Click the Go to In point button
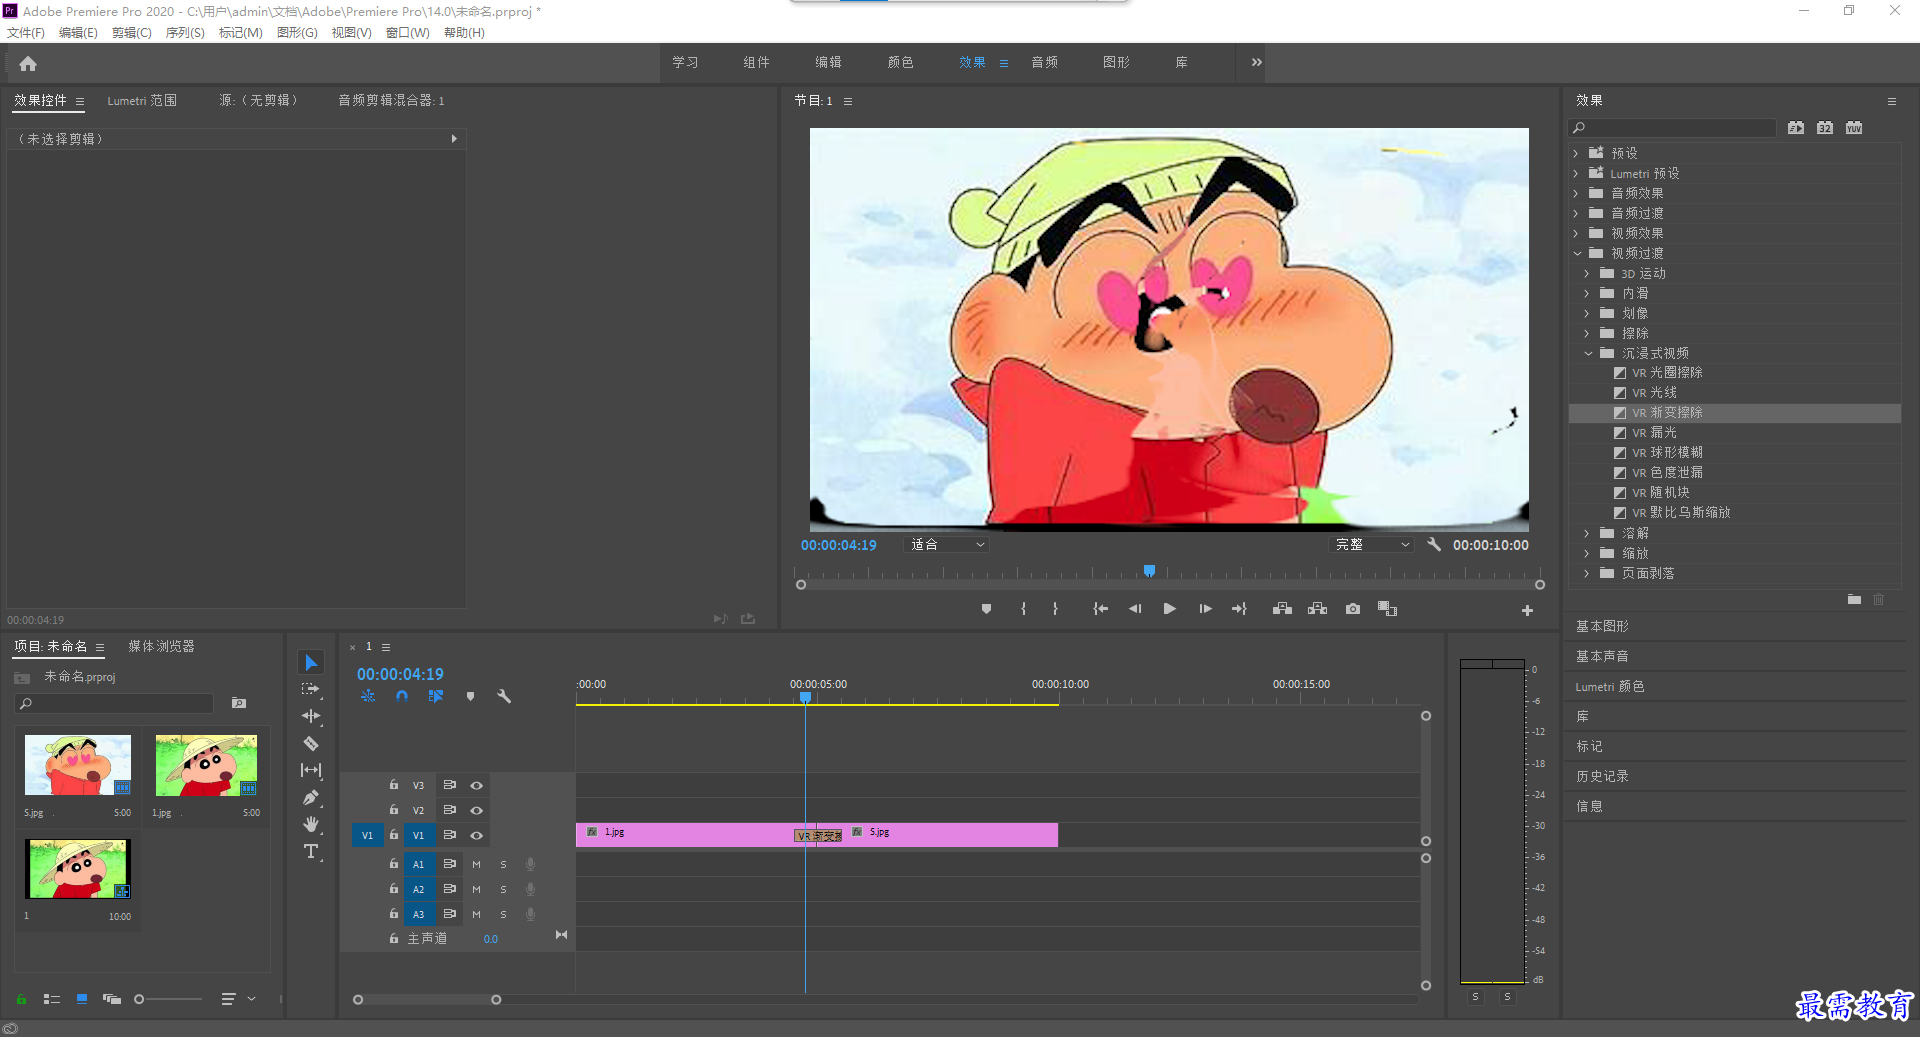The image size is (1920, 1037). [1100, 609]
